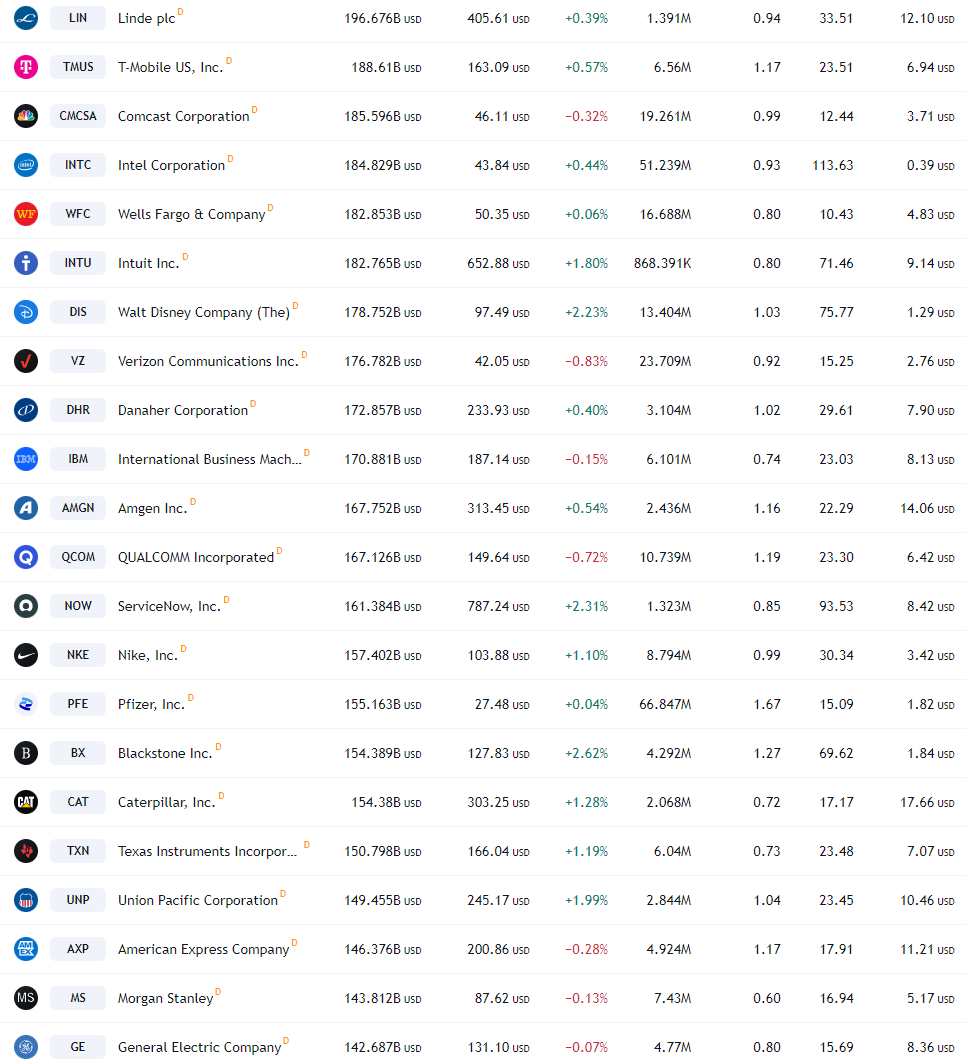966x1063 pixels.
Task: Click the Pfizer logo icon
Action: point(26,704)
